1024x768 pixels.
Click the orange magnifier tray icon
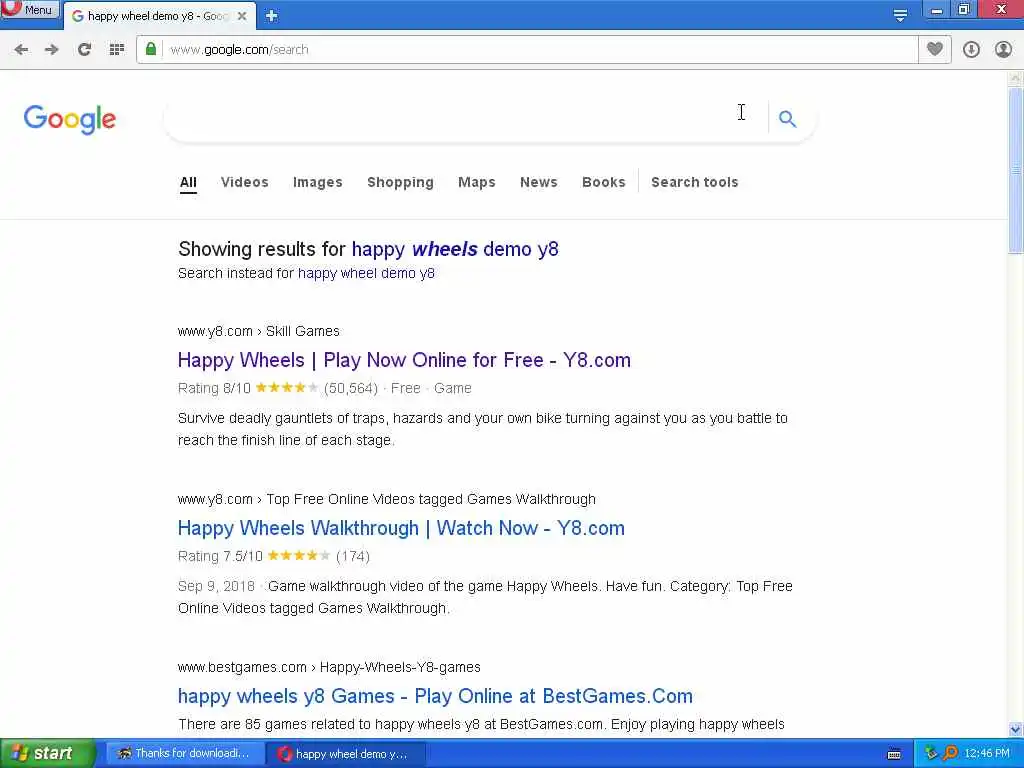950,754
